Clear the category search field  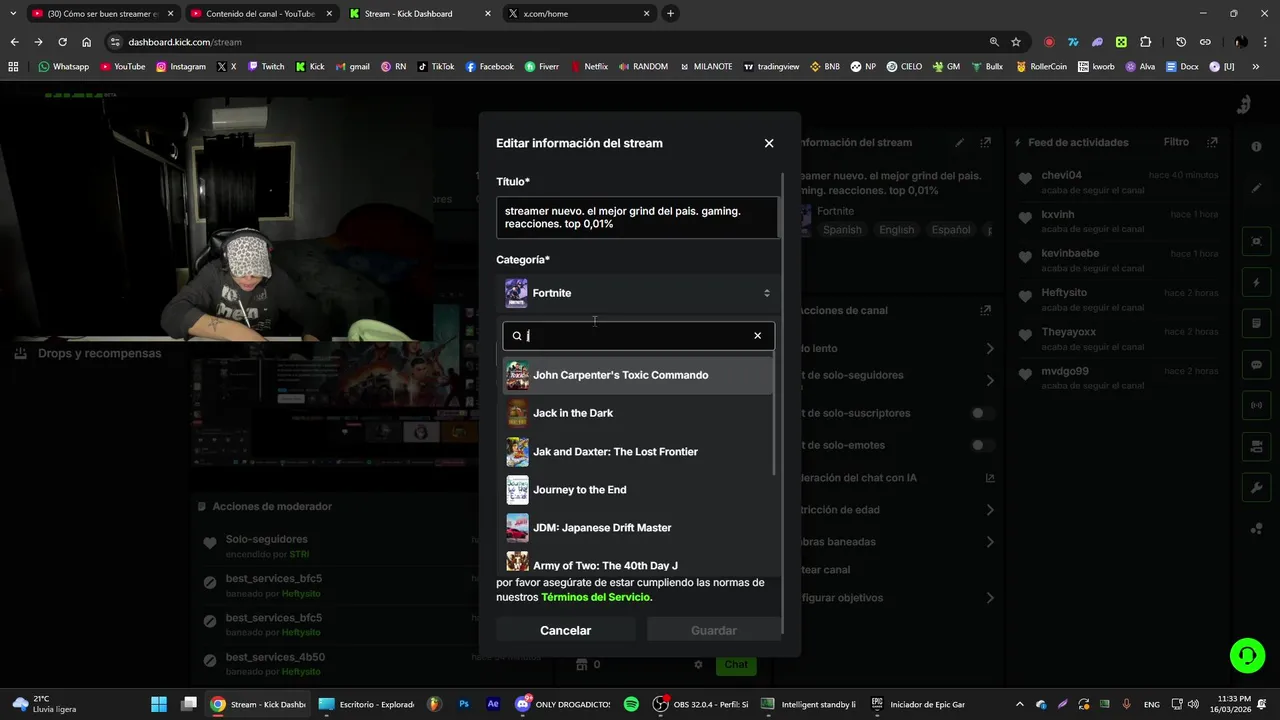757,336
